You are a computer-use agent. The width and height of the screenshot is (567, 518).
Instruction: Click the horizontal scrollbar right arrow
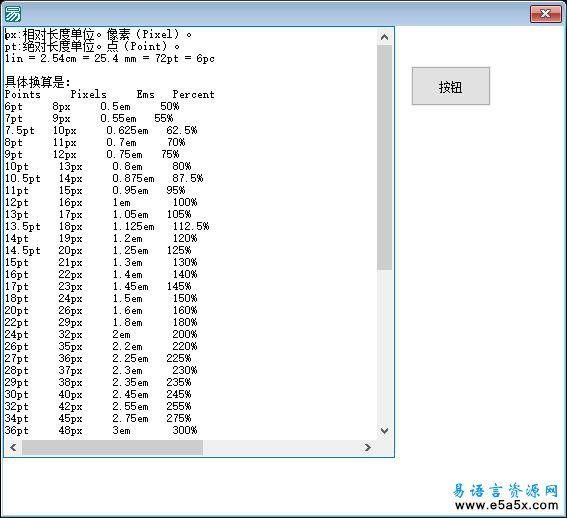368,447
